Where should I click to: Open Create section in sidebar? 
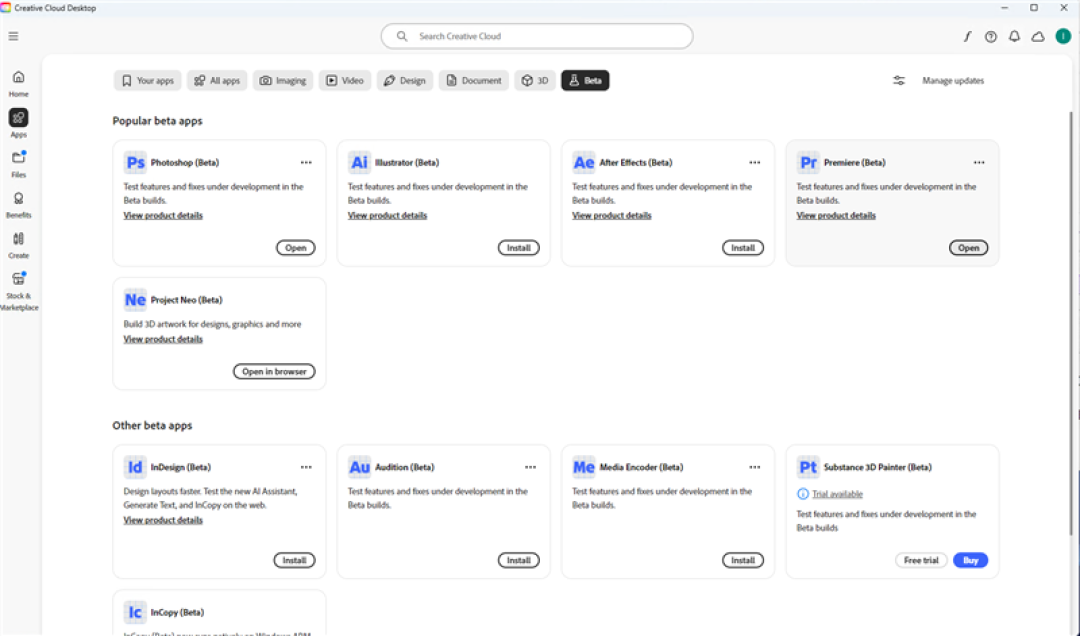[x=19, y=245]
